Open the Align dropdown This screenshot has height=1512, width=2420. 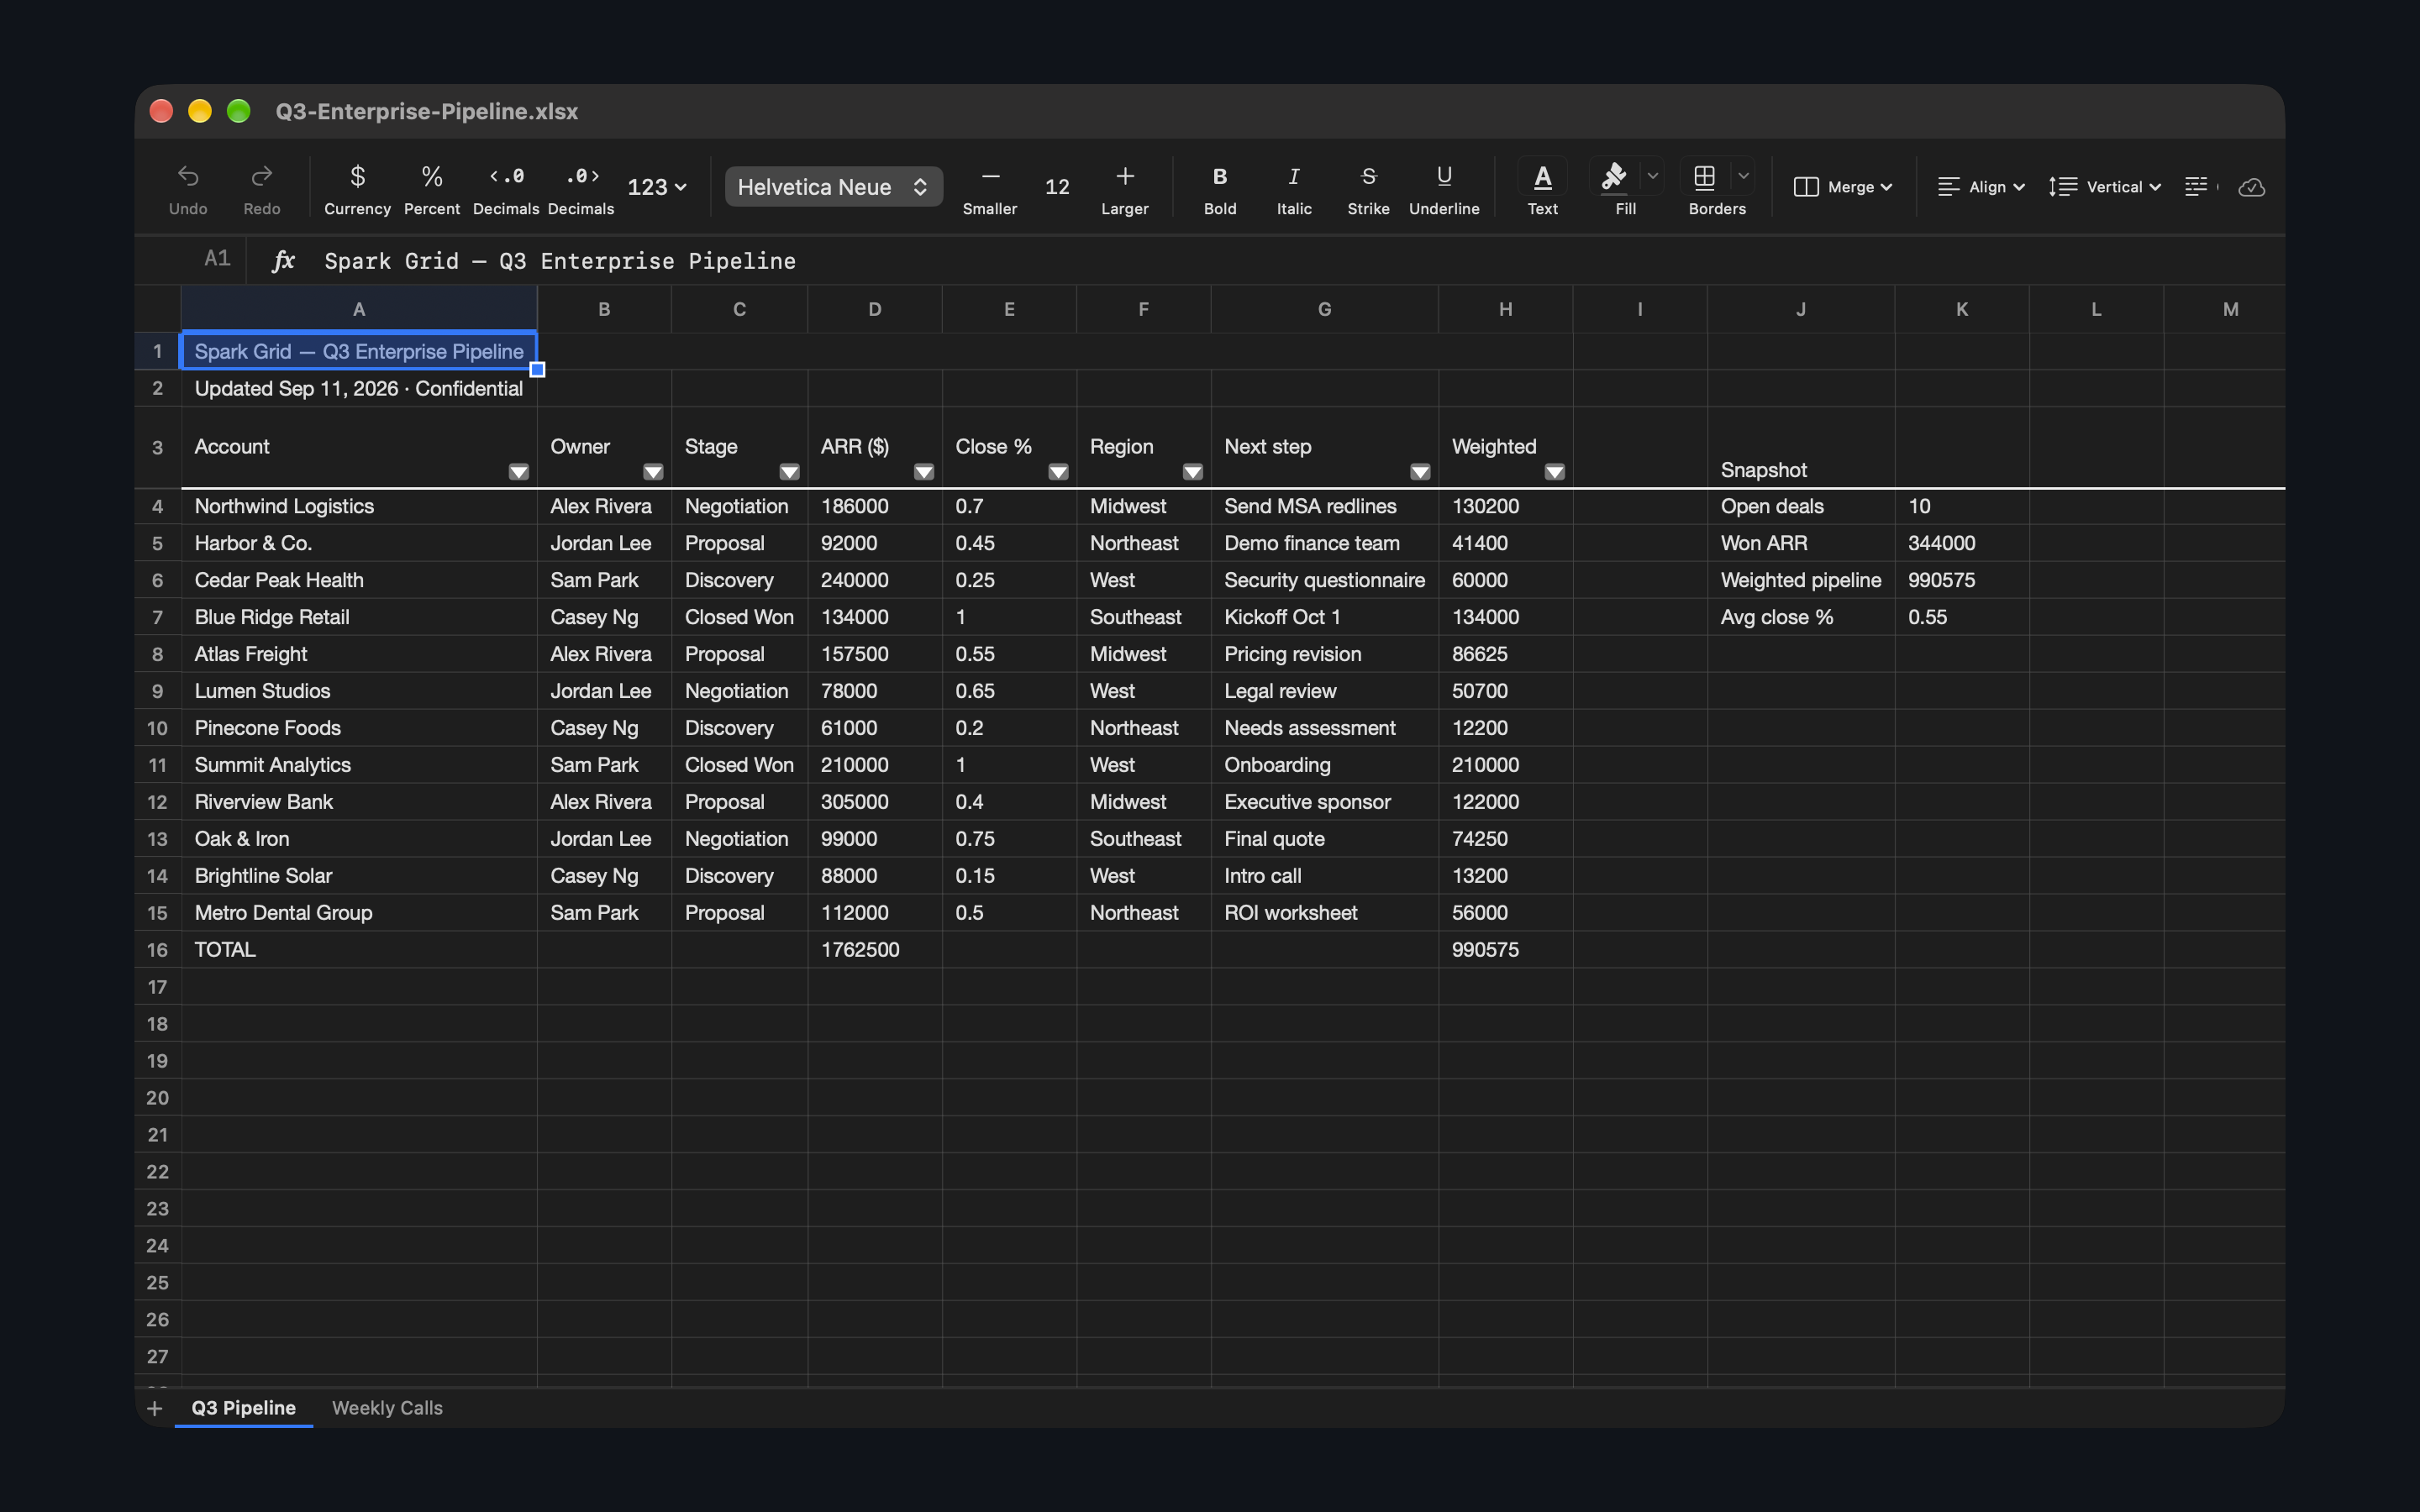[x=1981, y=187]
